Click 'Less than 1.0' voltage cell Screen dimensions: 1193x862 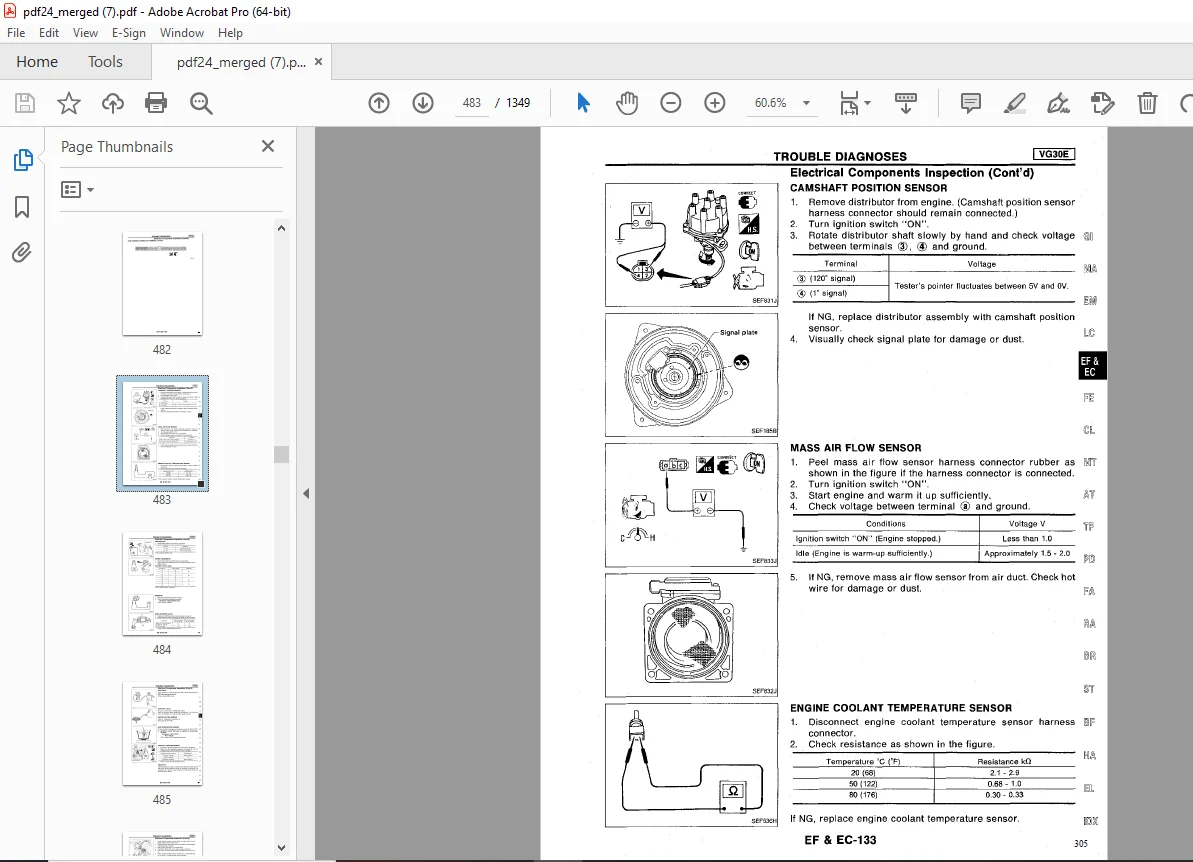coord(1027,538)
